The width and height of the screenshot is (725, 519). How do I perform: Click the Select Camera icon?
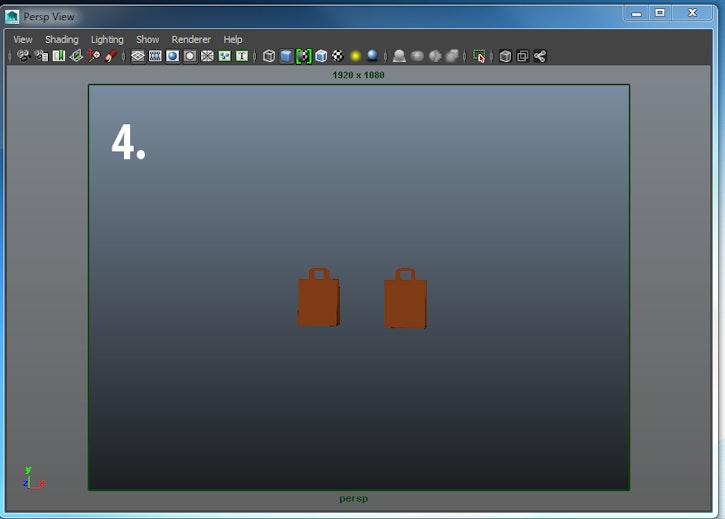tap(24, 56)
